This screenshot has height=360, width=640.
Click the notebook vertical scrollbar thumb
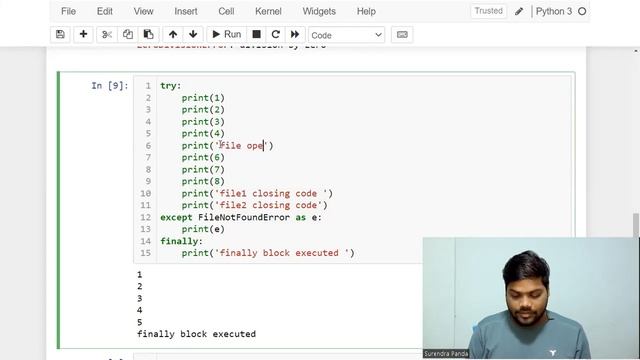(636, 225)
